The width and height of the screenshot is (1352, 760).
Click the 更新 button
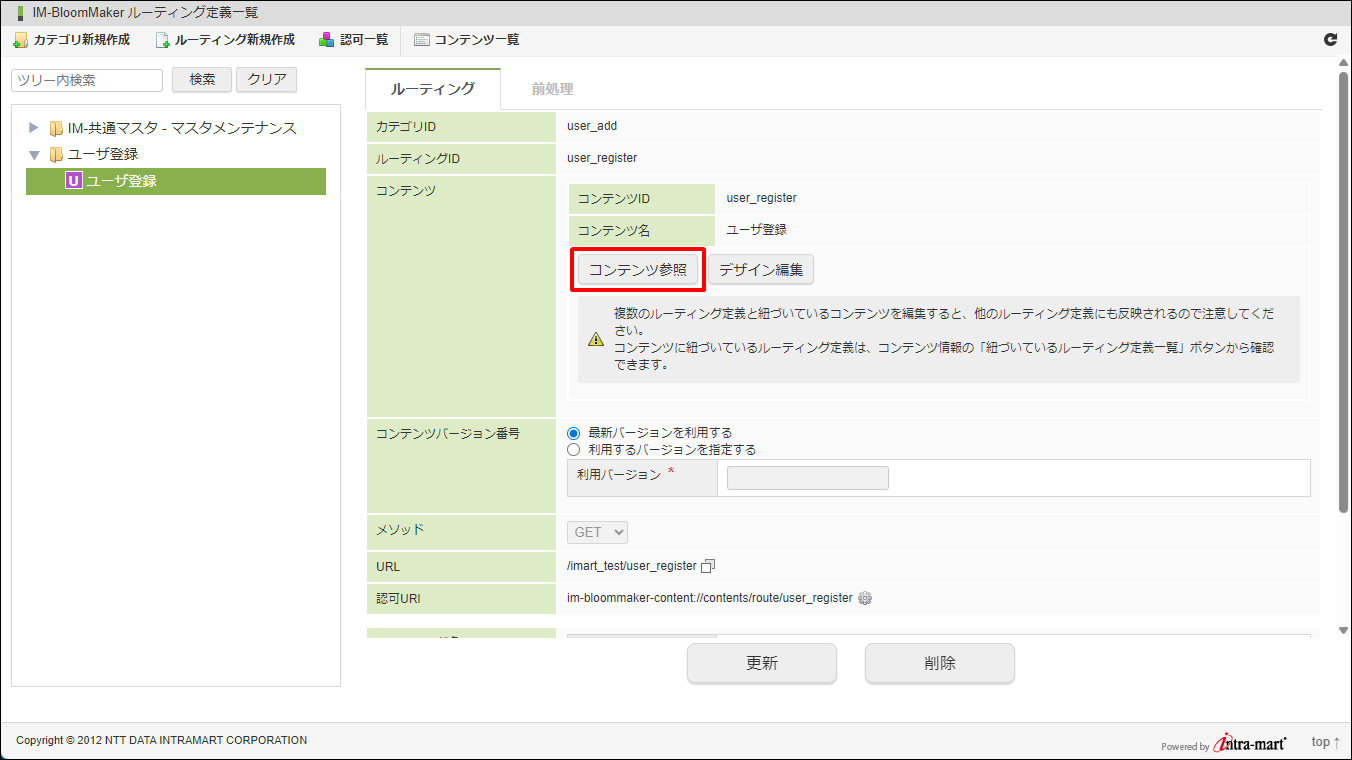pos(762,663)
